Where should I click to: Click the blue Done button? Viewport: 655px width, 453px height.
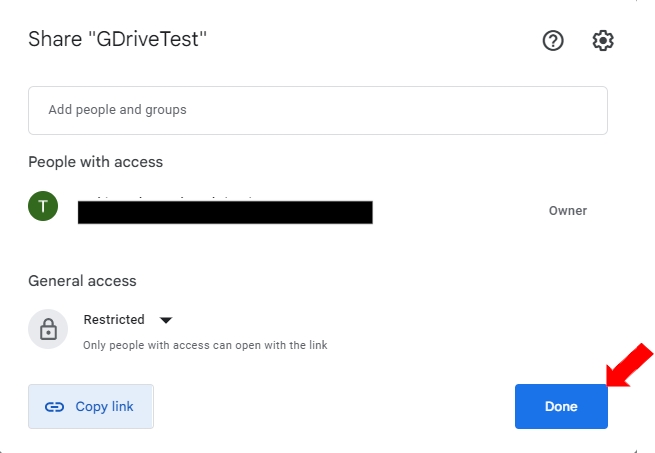pos(561,407)
